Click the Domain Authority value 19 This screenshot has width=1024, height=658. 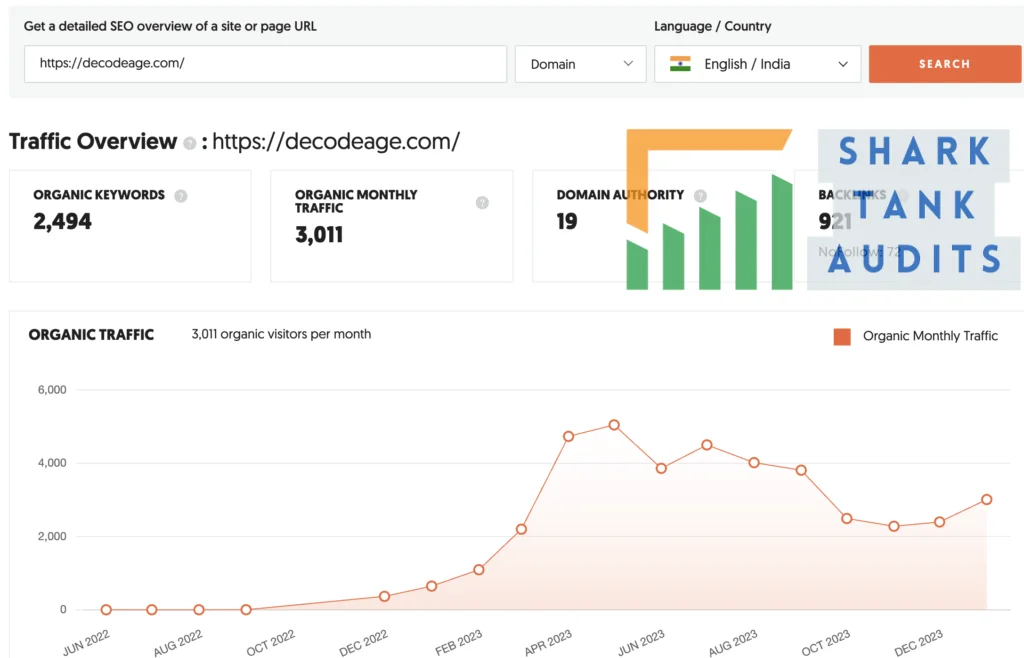click(x=567, y=221)
